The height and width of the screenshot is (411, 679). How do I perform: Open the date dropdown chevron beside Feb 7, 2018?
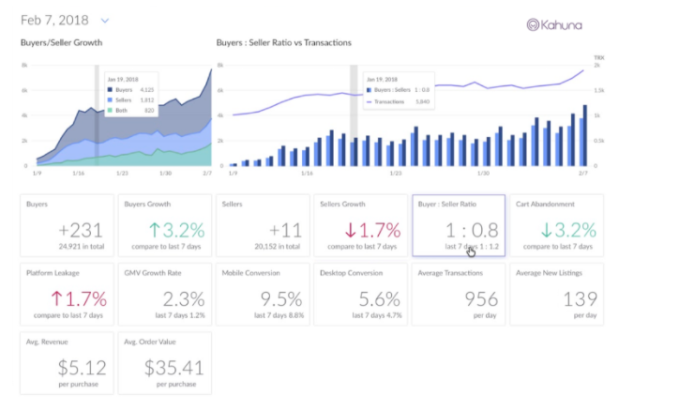point(105,20)
